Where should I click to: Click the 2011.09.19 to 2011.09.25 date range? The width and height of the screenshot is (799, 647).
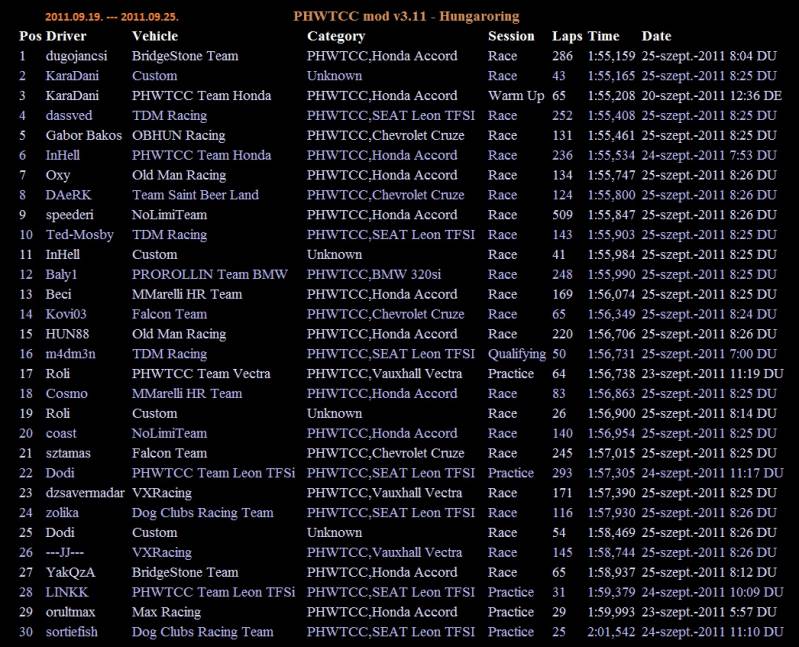point(119,18)
